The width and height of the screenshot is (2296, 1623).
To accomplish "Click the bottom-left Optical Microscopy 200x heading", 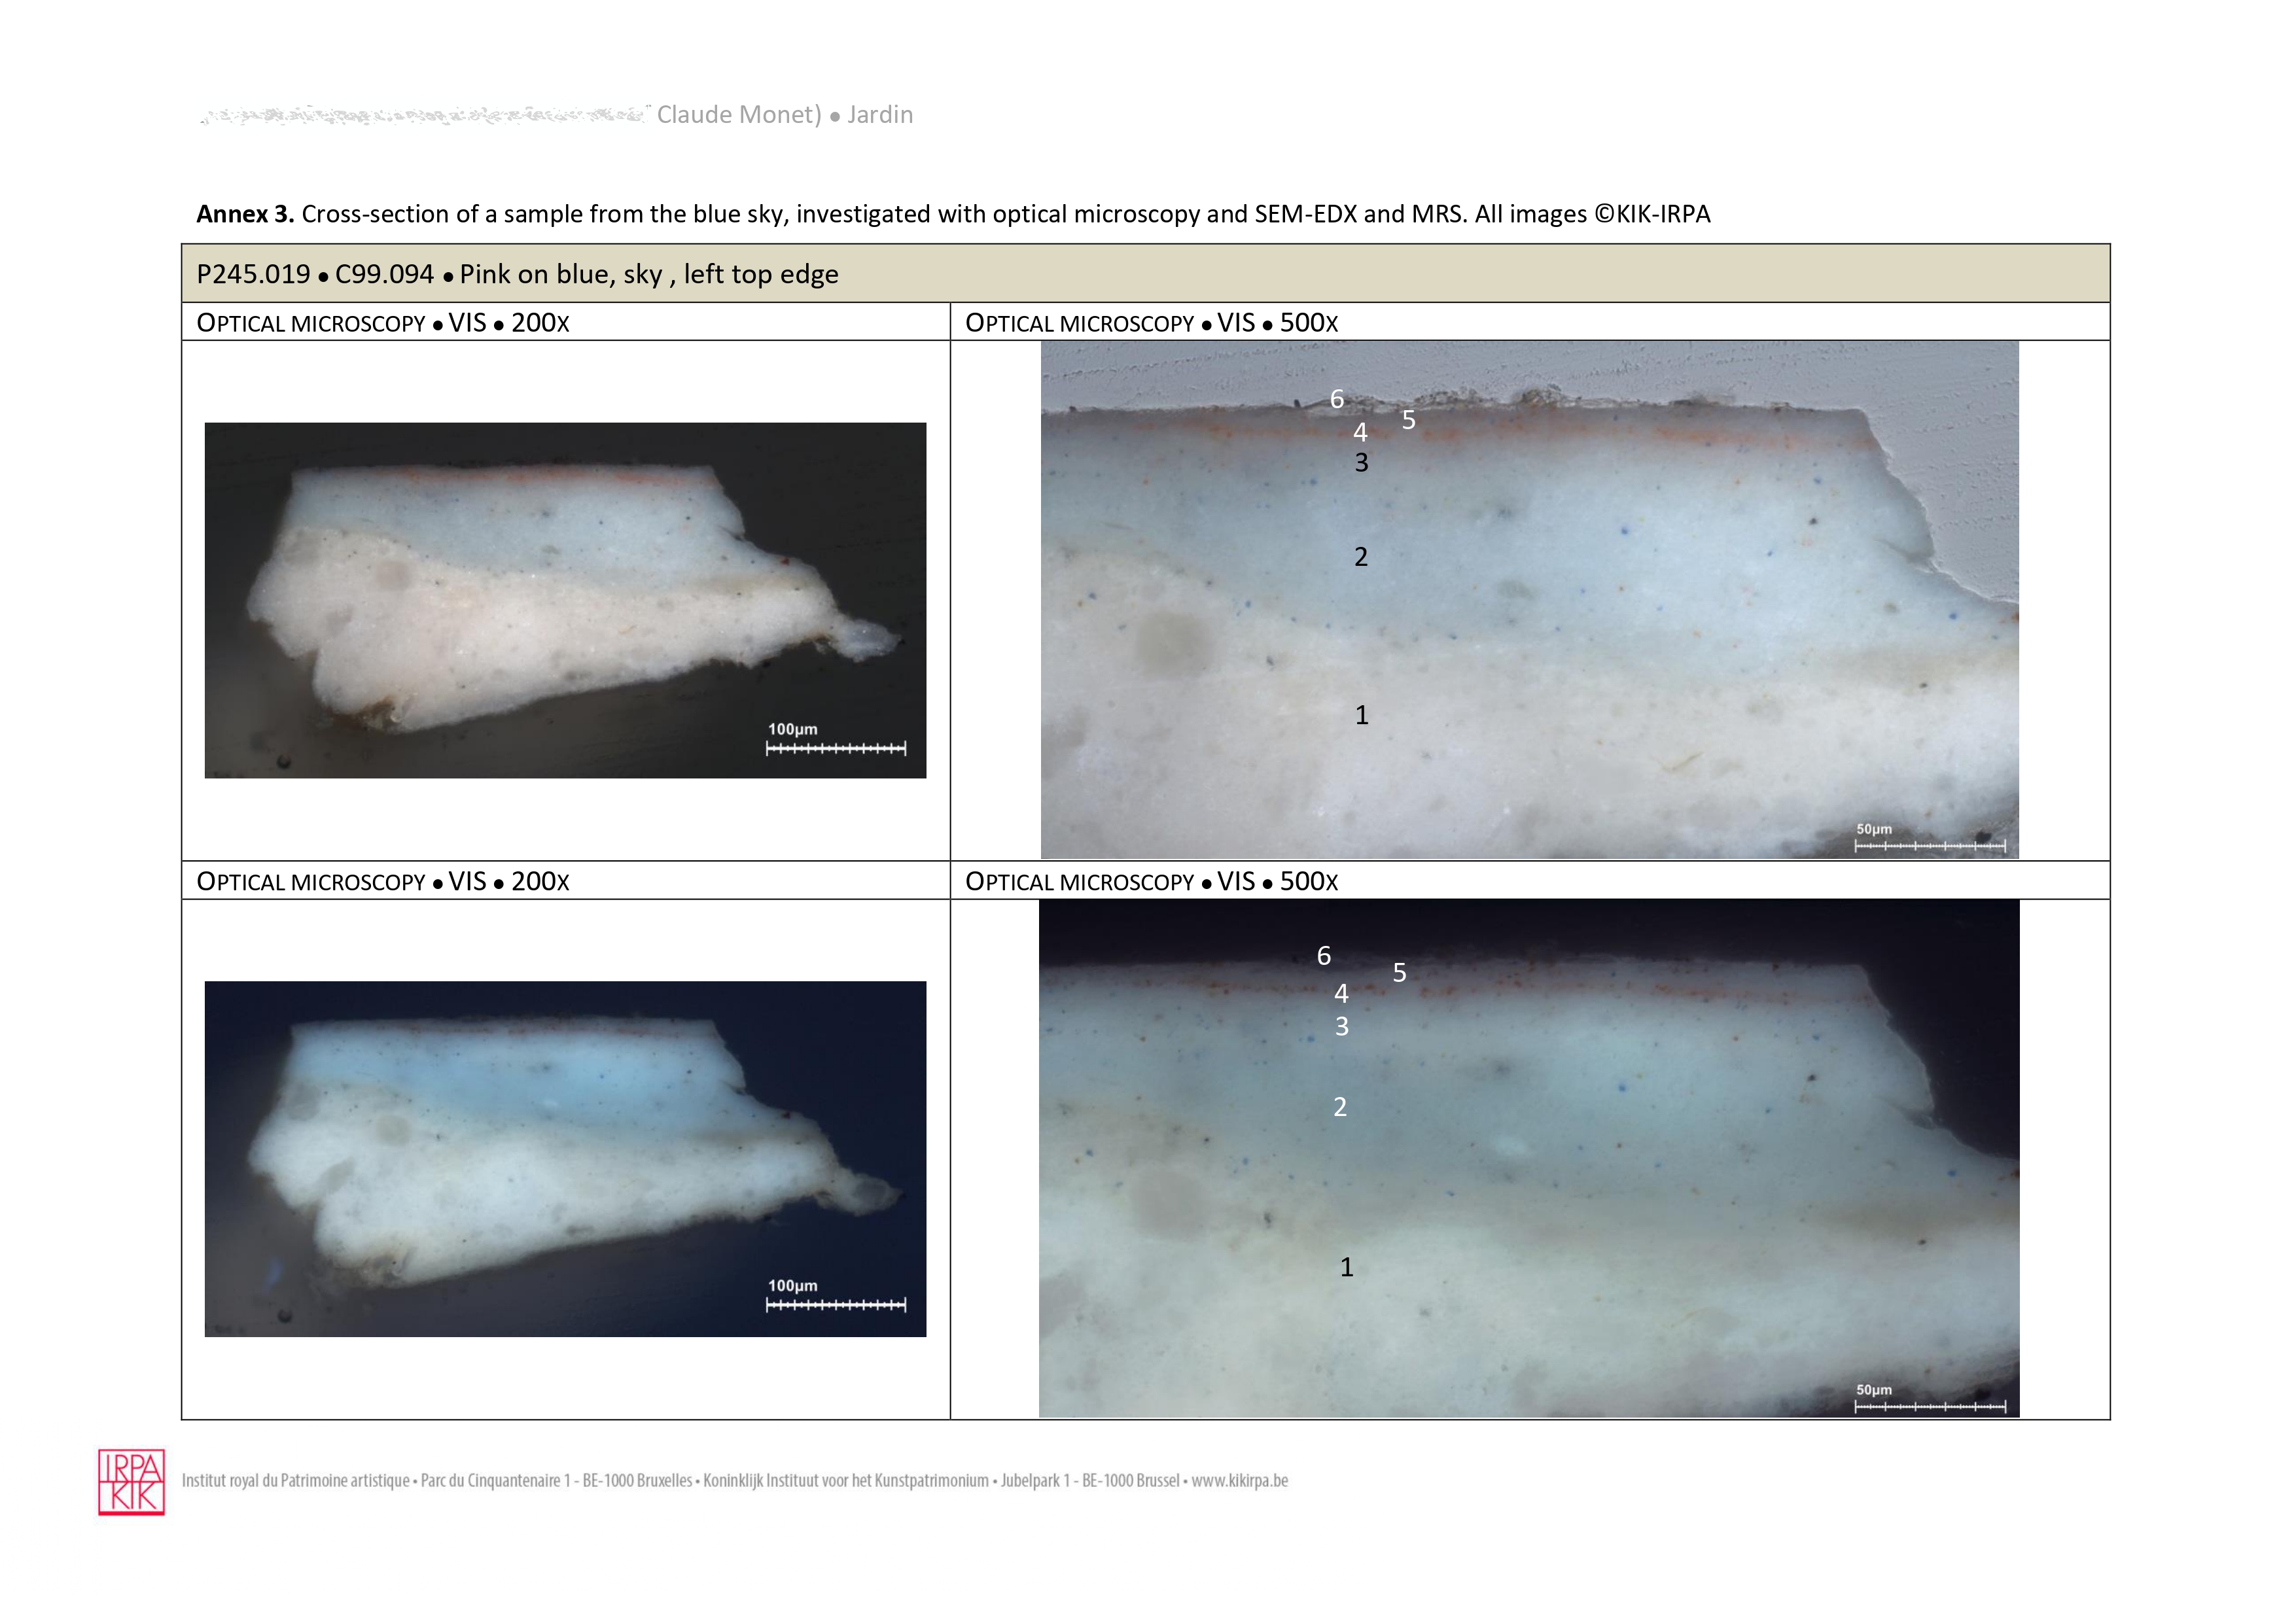I will (x=383, y=881).
